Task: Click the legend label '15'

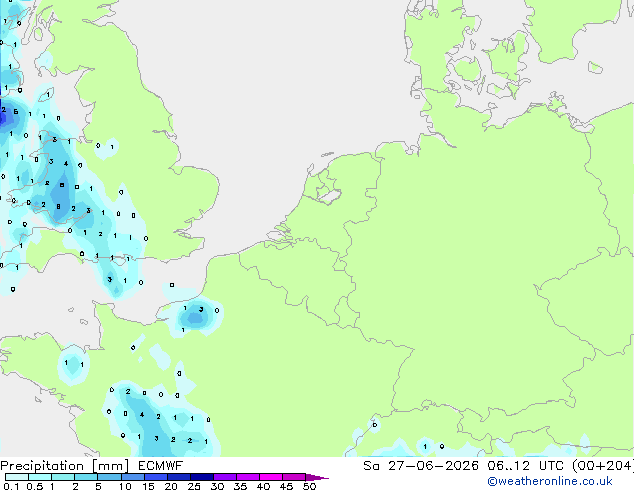Action: pos(148,486)
